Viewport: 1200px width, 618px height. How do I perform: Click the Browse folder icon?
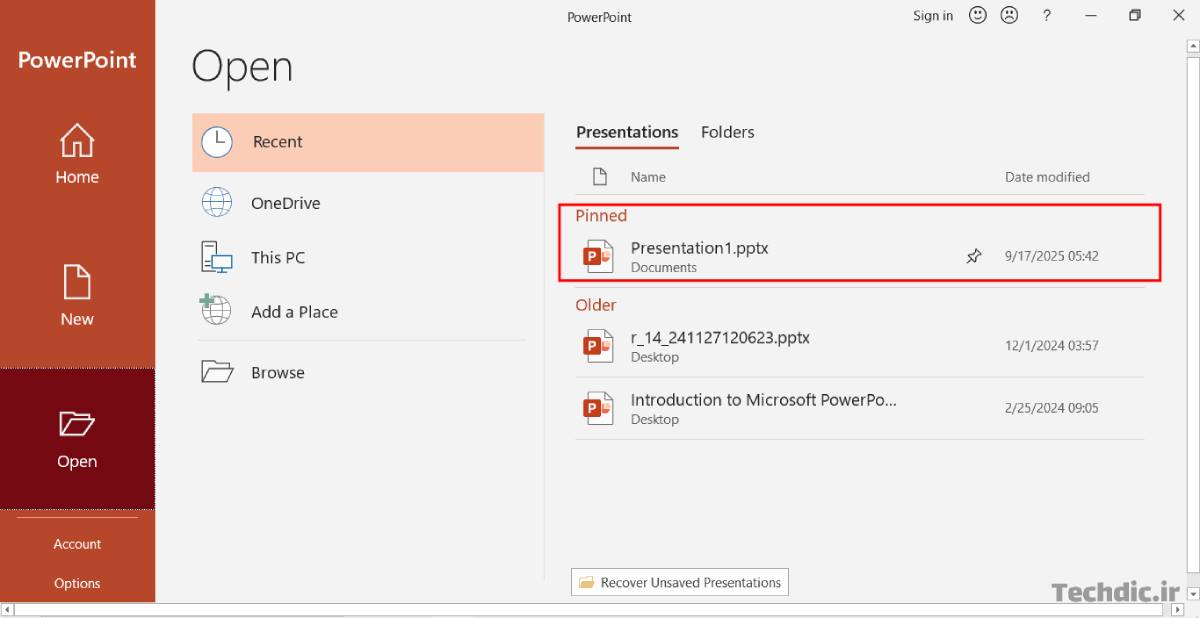point(217,372)
